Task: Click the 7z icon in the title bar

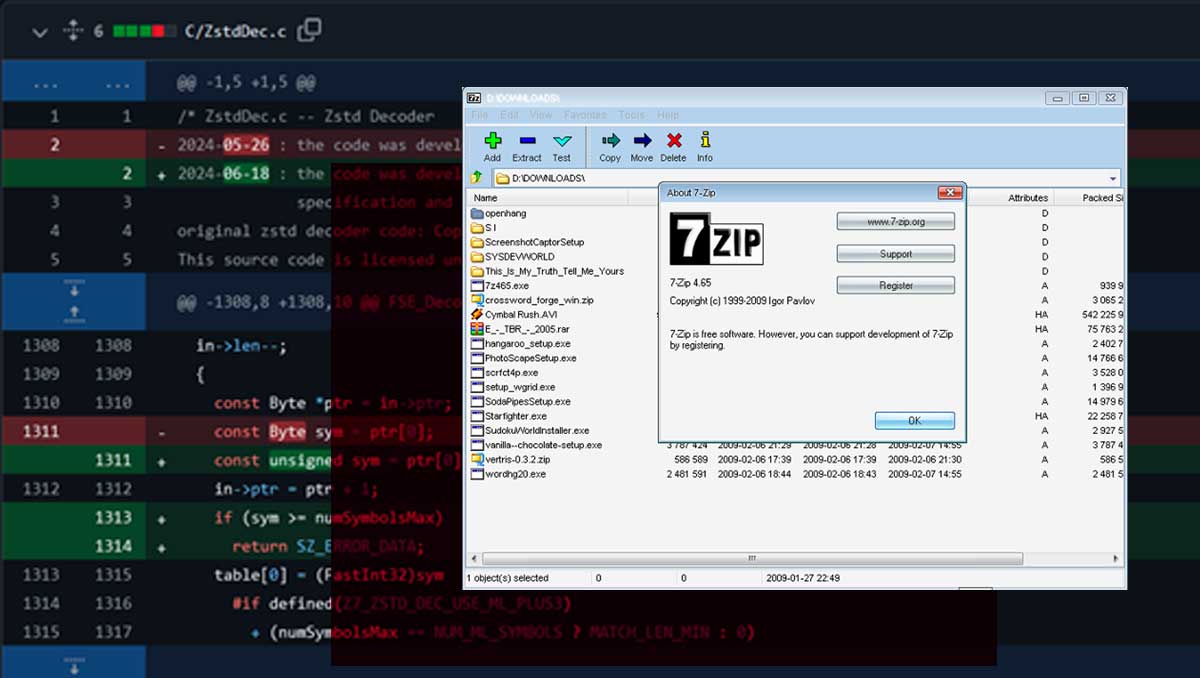Action: pyautogui.click(x=475, y=98)
